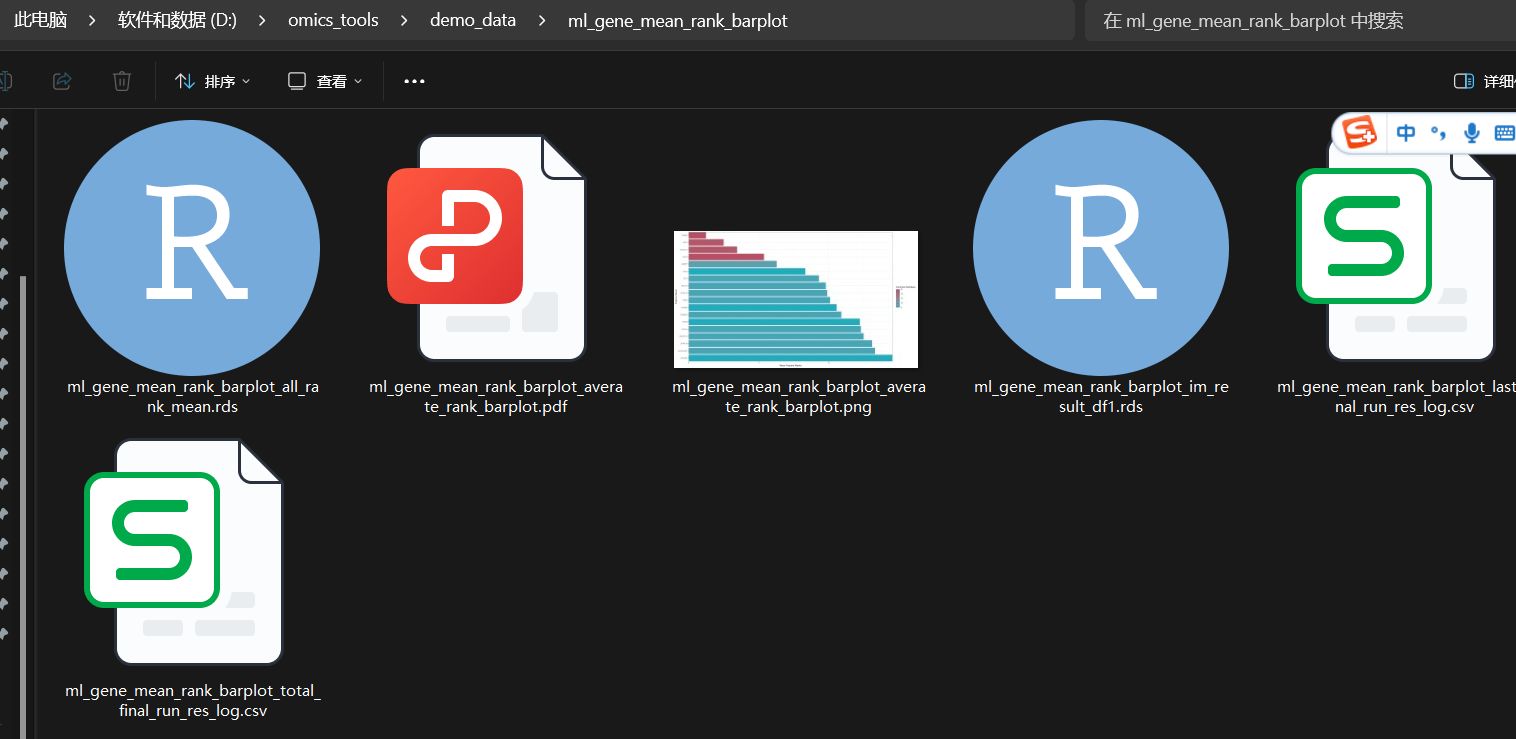Screen dimensions: 1516x739
Task: Click the IME microphone voice input icon
Action: pos(1471,132)
